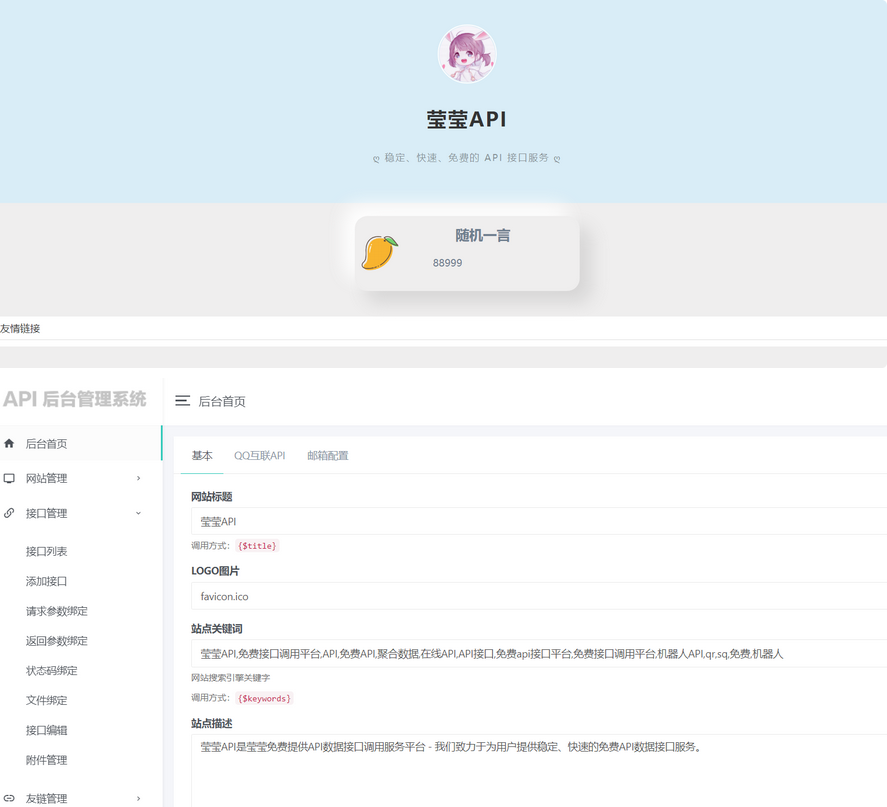Open 友链管理 sidebar menu
The image size is (887, 807).
pyautogui.click(x=46, y=799)
